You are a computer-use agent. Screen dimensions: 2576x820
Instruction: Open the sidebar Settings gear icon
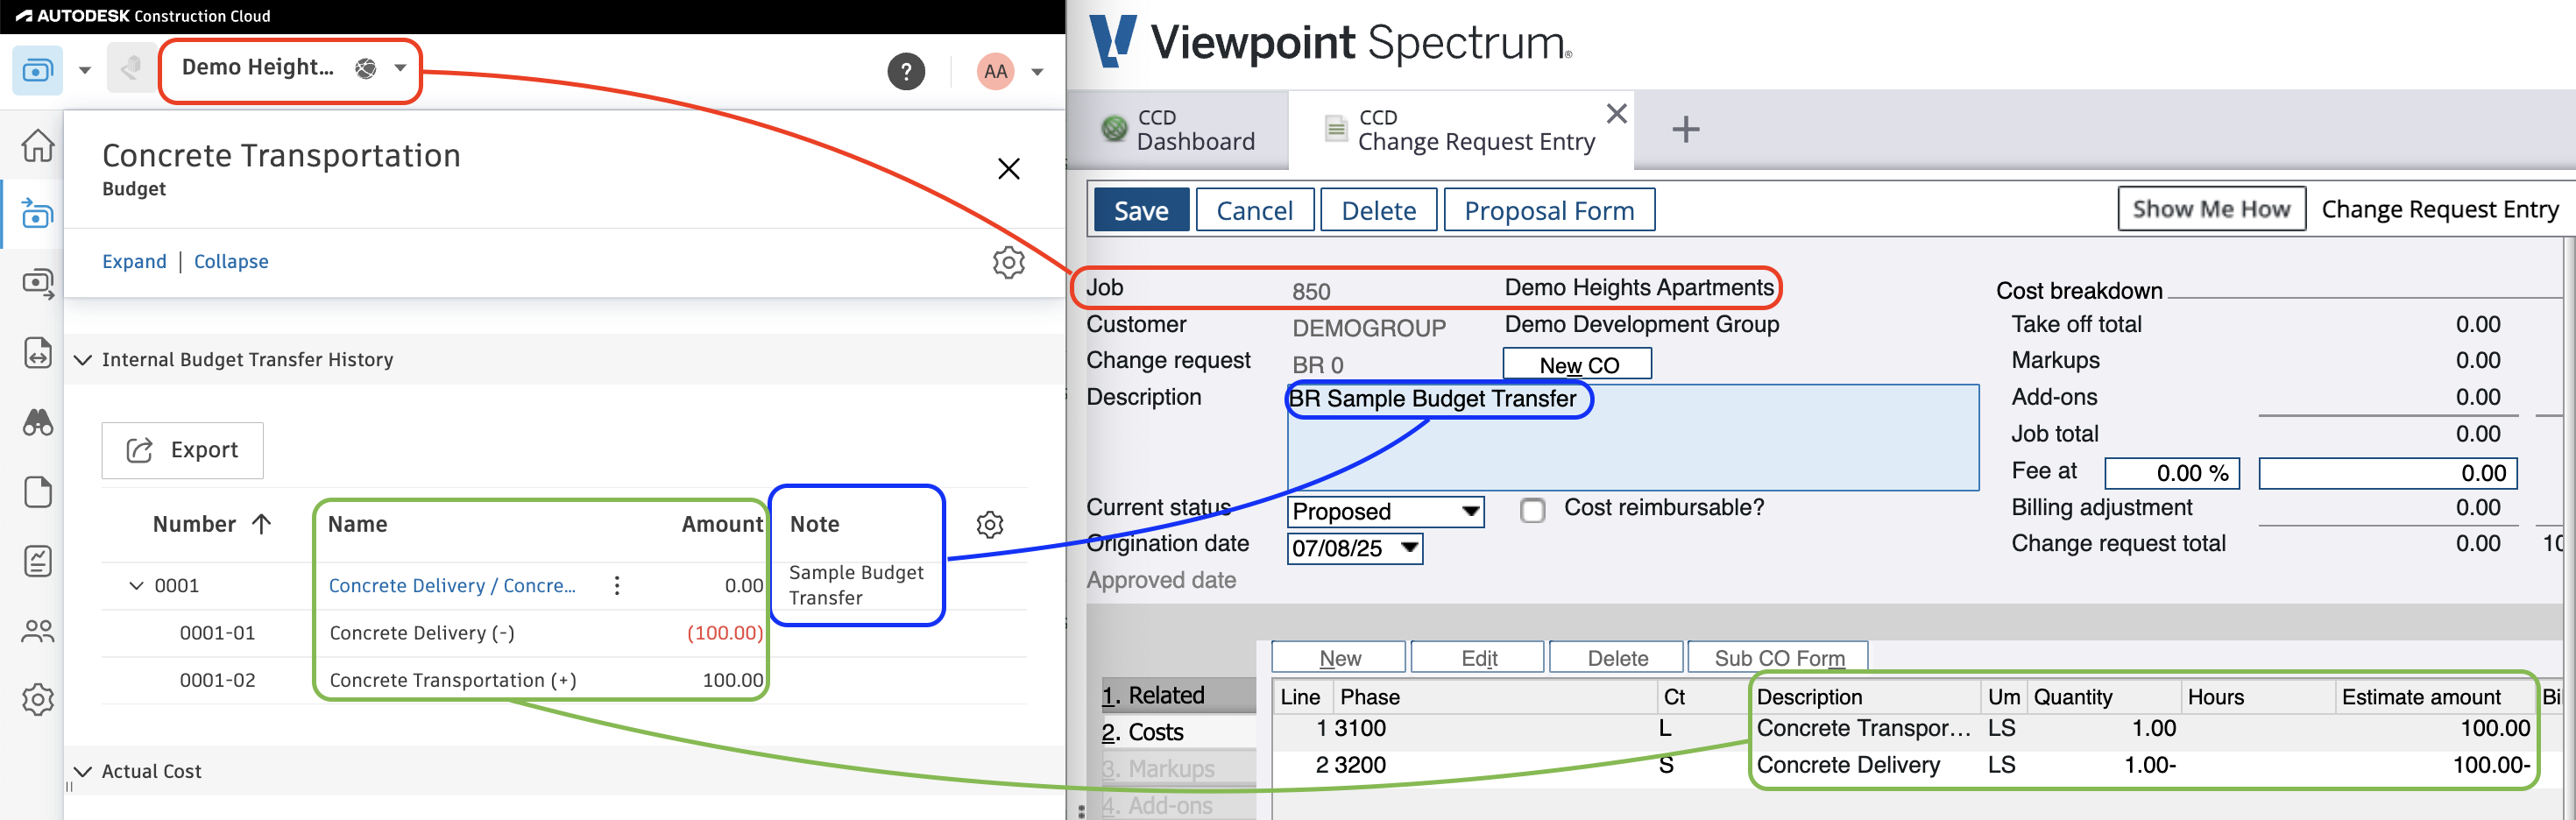[38, 699]
